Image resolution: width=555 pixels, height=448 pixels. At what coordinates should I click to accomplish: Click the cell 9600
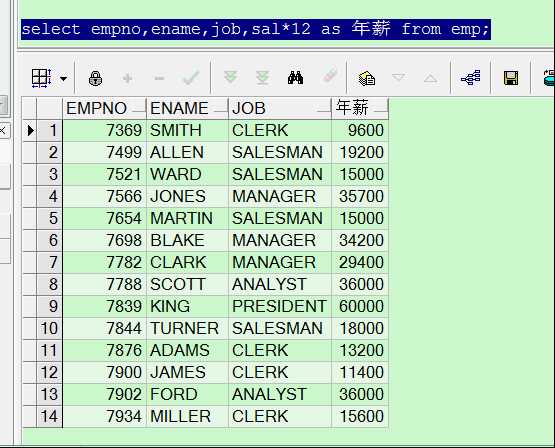360,131
